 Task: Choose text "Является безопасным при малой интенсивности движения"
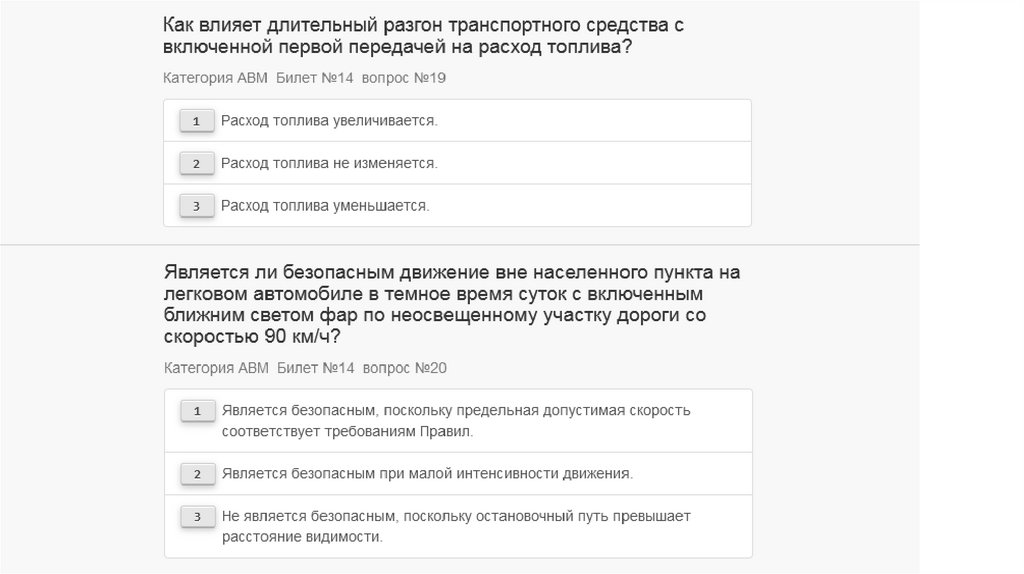(427, 474)
